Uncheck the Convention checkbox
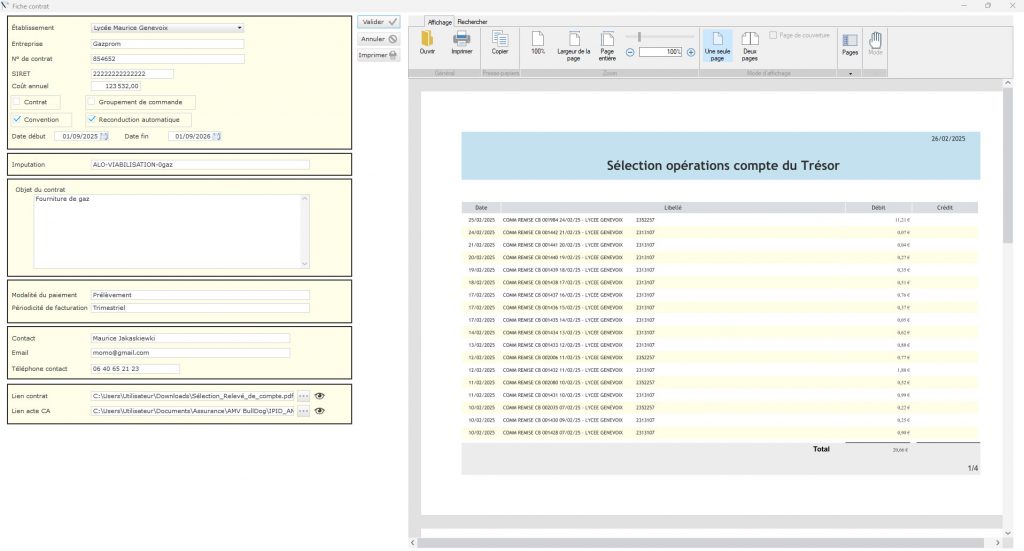This screenshot has width=1024, height=551. (x=17, y=119)
